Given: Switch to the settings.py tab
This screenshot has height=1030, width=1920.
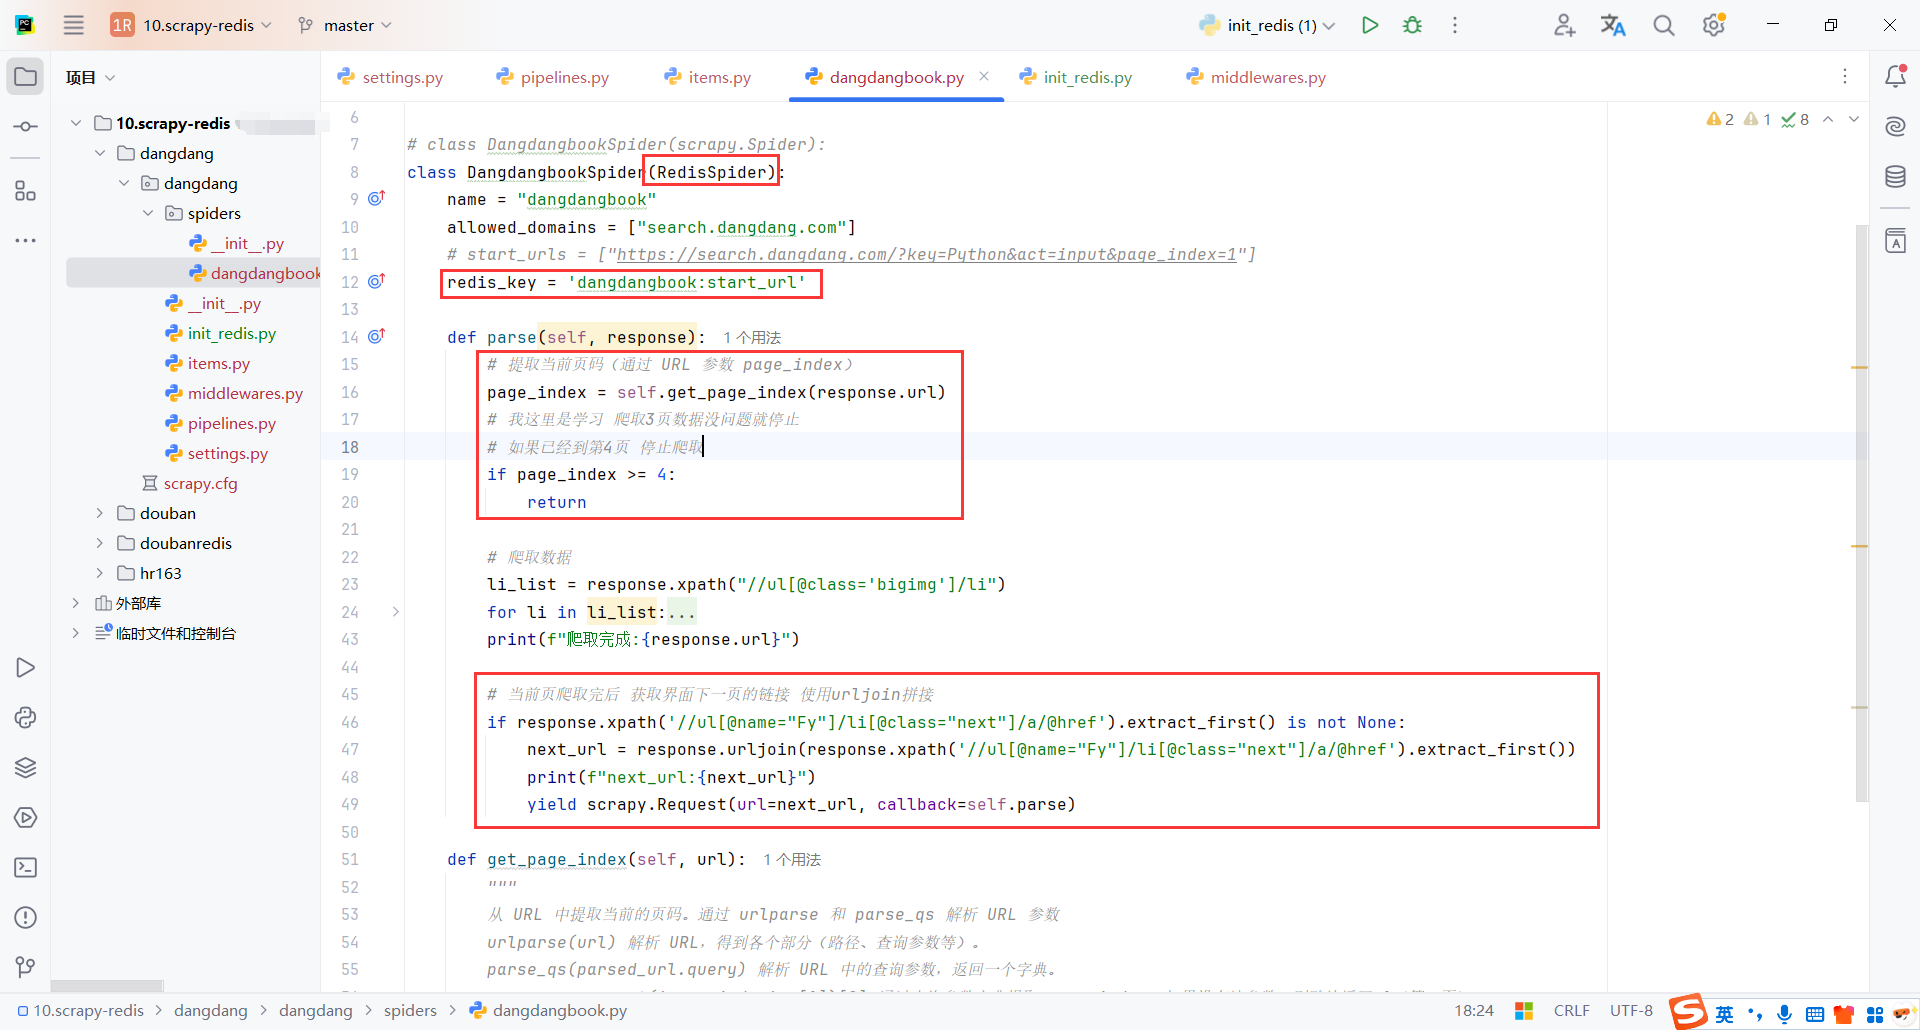Looking at the screenshot, I should pyautogui.click(x=390, y=77).
